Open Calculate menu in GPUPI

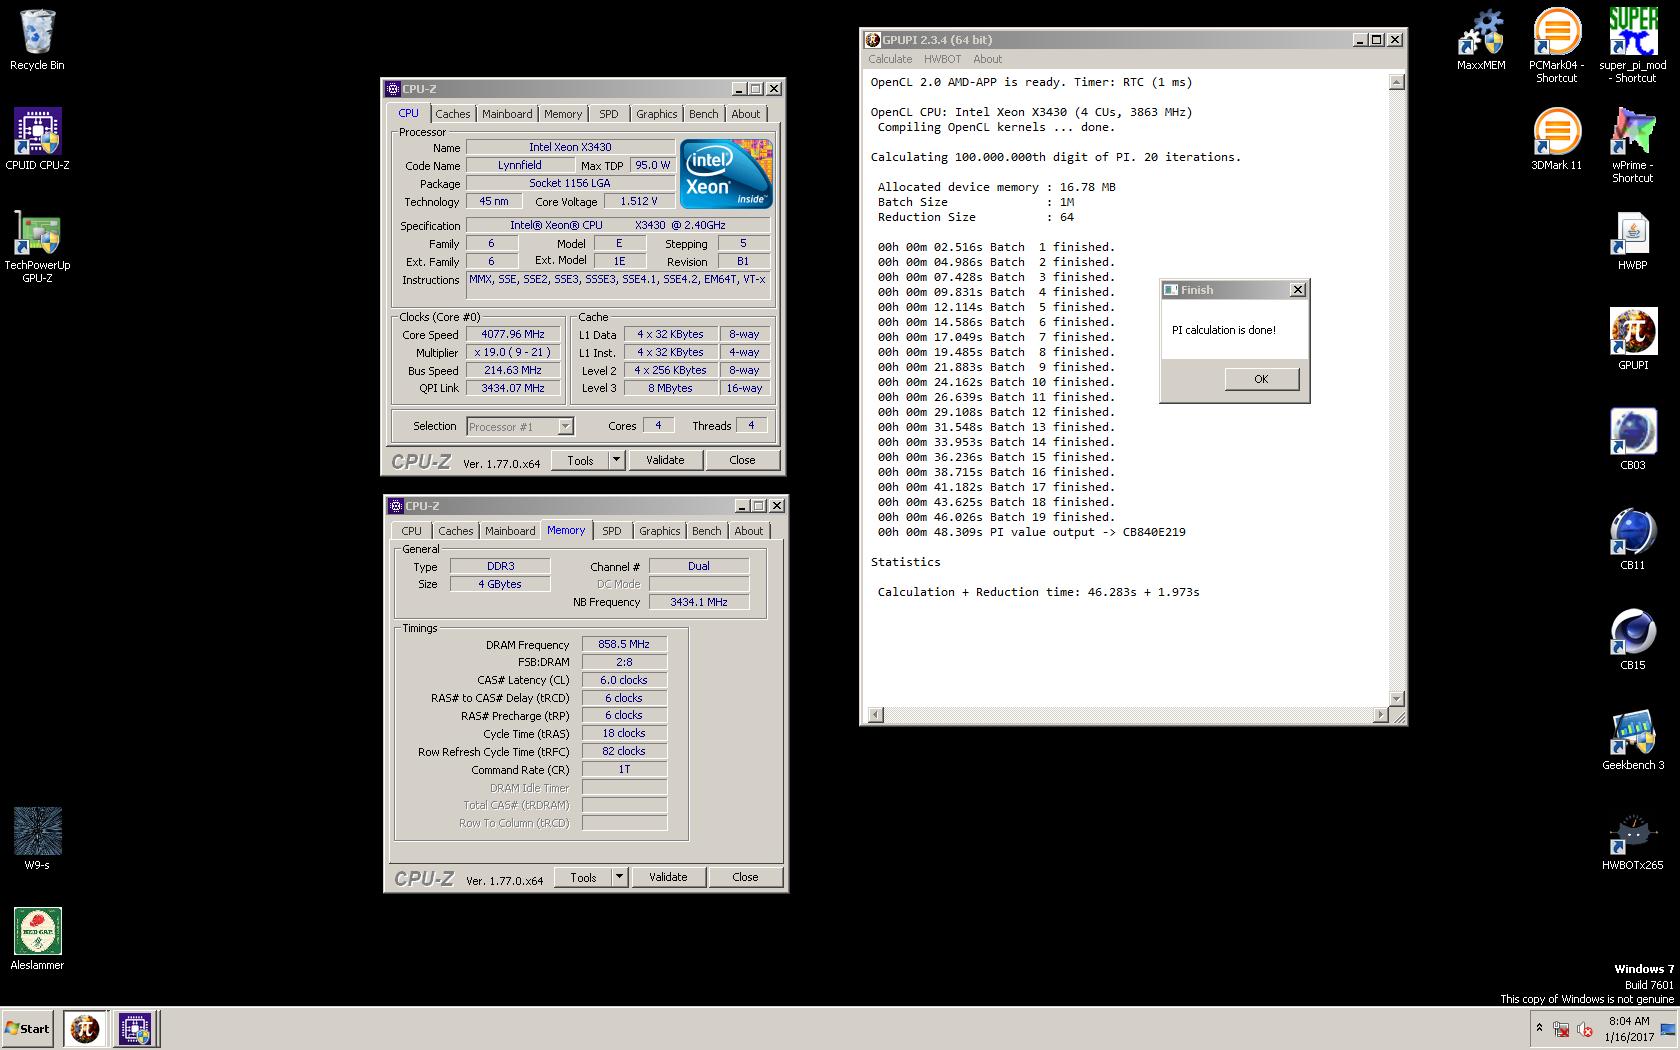(x=890, y=59)
